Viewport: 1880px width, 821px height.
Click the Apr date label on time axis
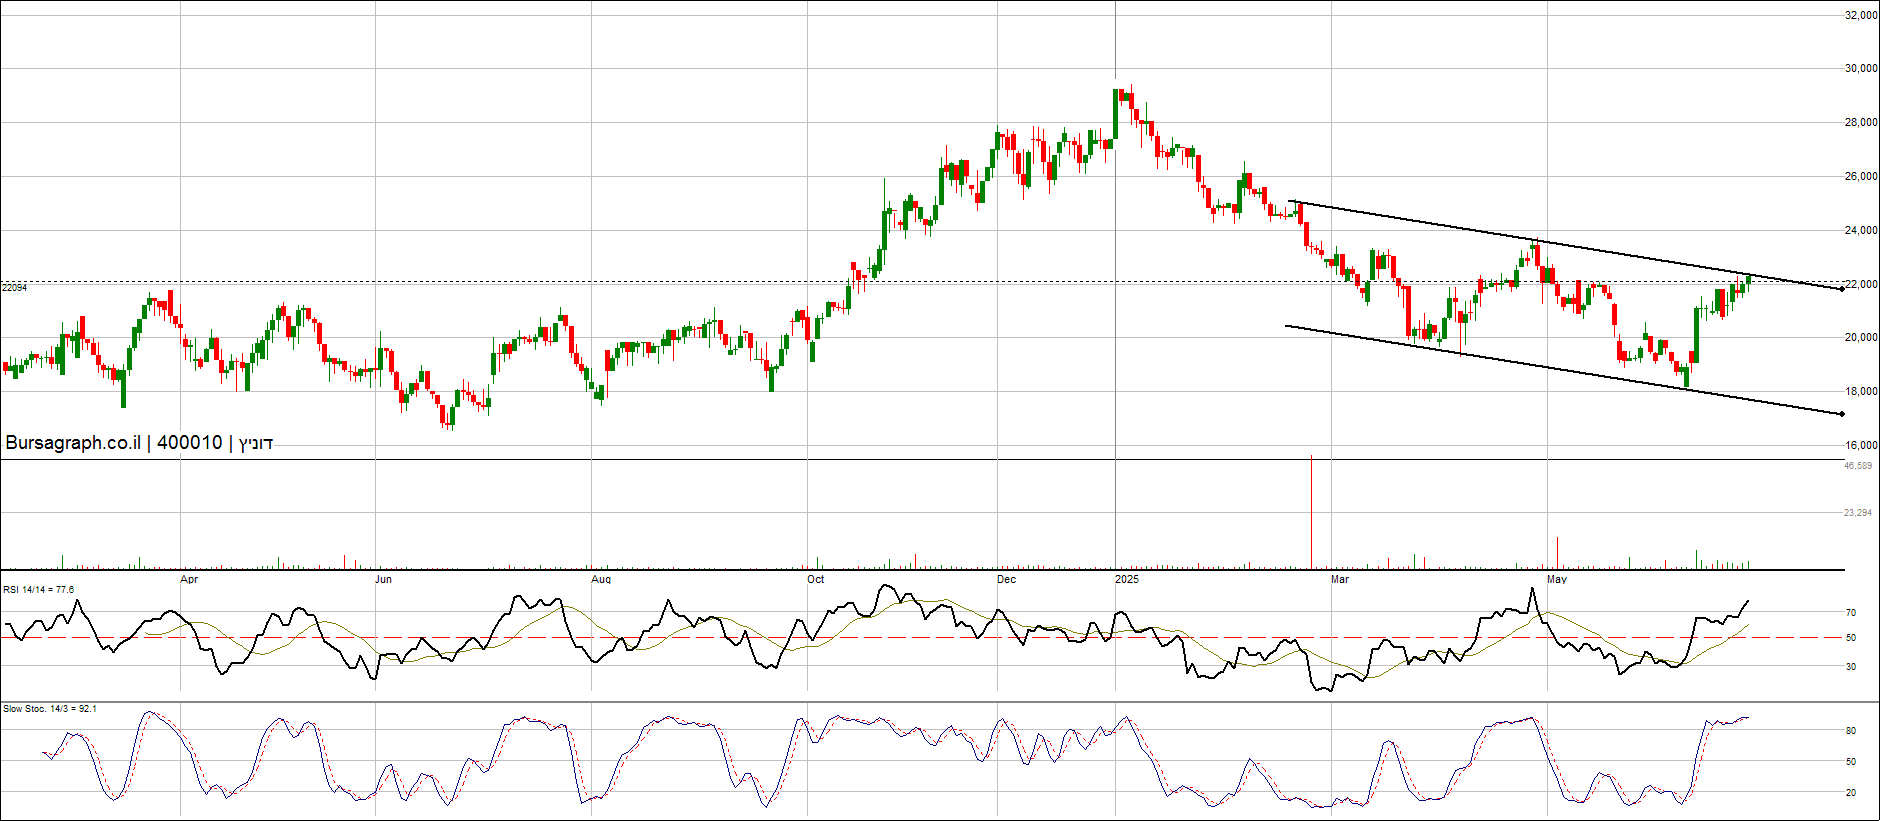click(x=189, y=579)
